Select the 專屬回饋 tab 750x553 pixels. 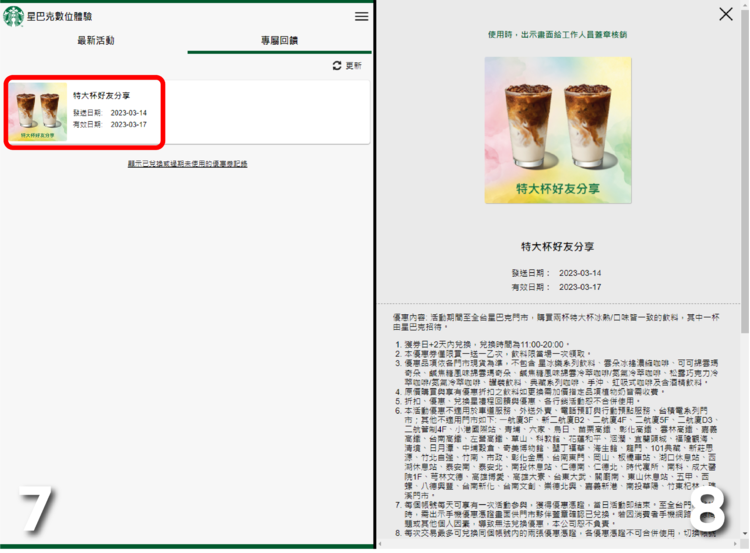tap(279, 41)
